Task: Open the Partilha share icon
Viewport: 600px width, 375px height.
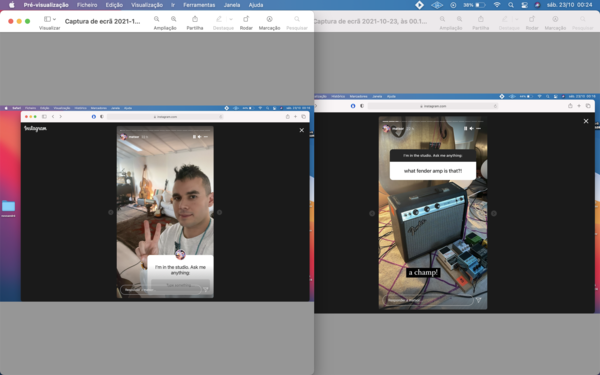Action: [x=195, y=19]
